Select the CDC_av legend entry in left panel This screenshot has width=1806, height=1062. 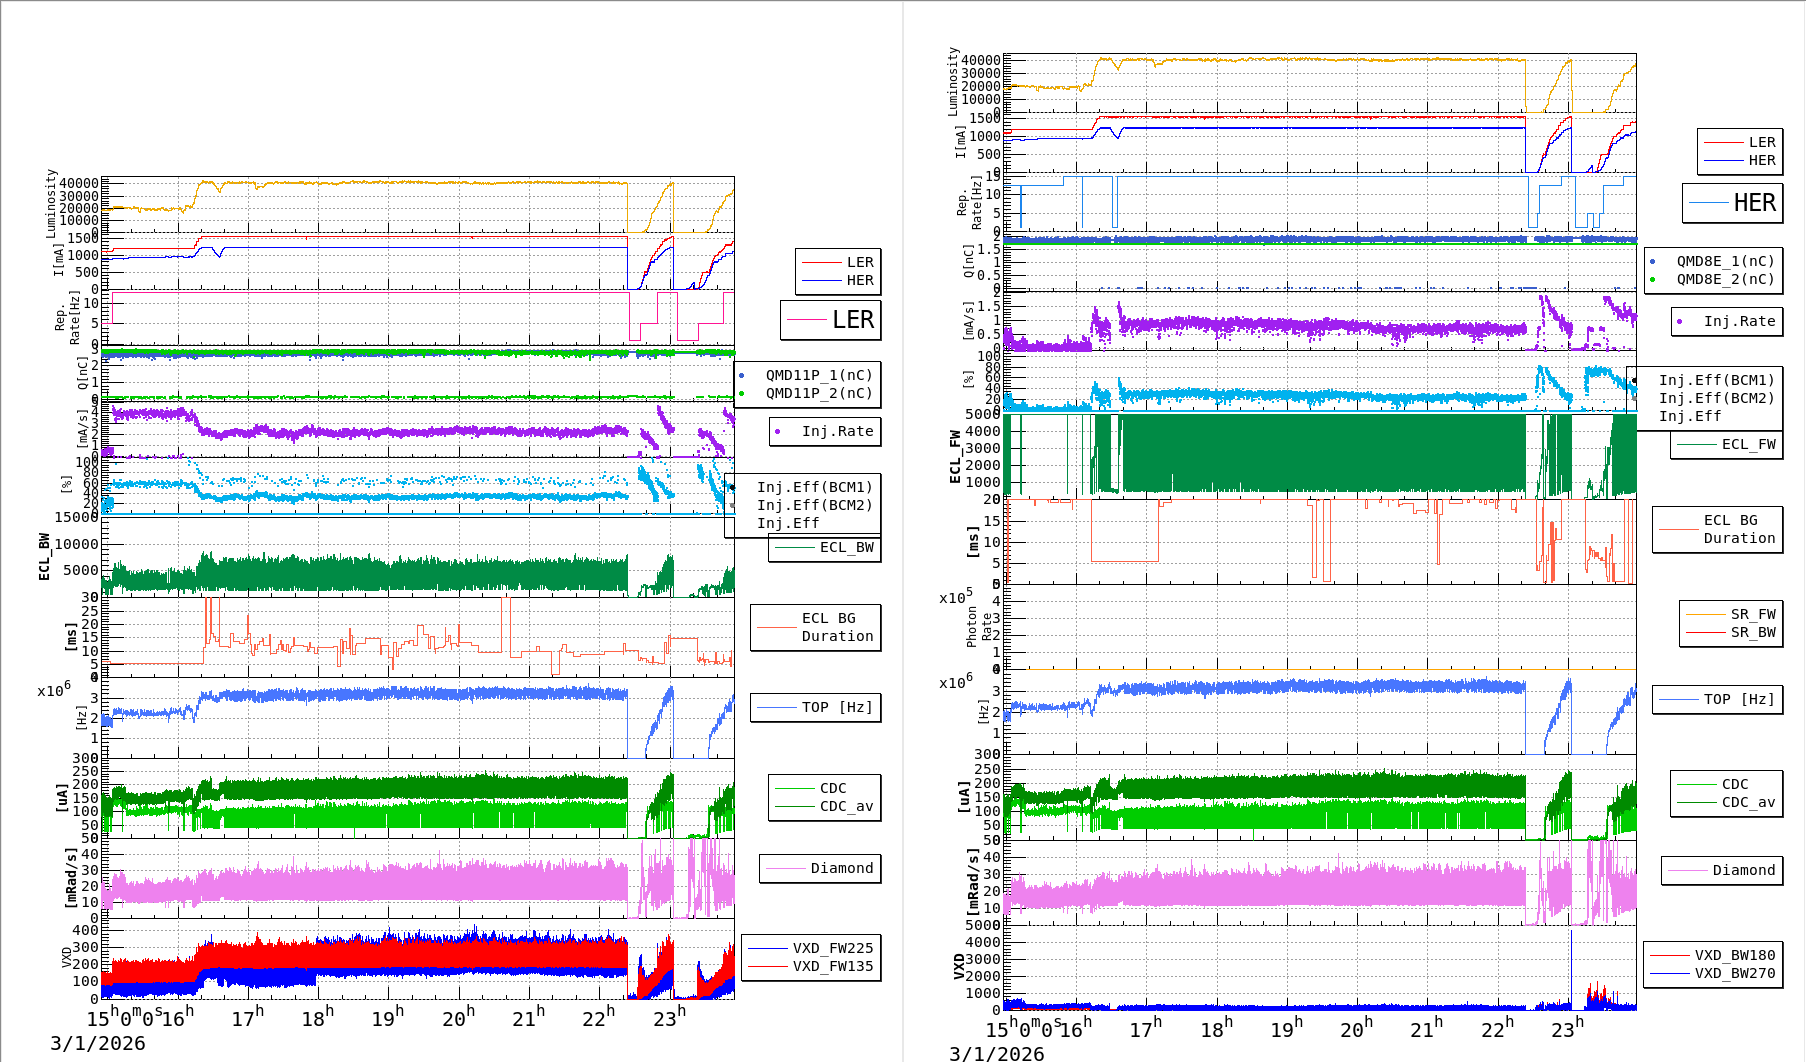click(846, 806)
